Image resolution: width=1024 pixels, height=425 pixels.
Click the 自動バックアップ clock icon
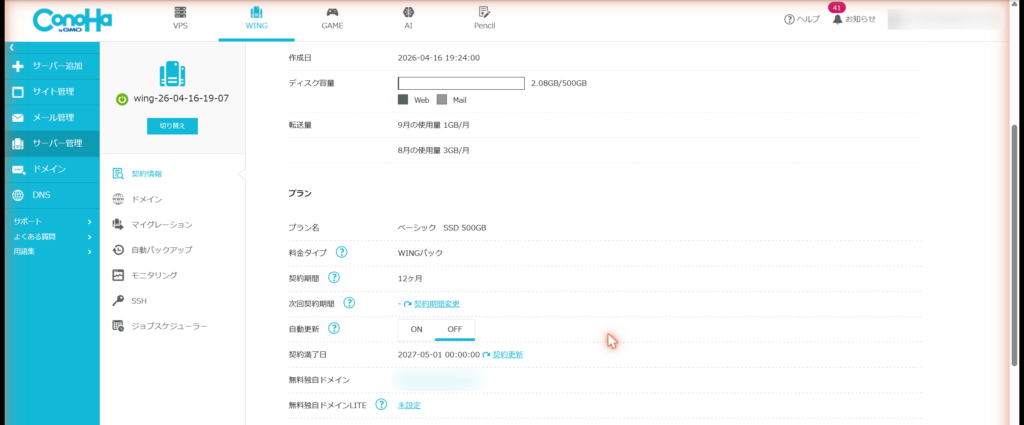tap(118, 250)
